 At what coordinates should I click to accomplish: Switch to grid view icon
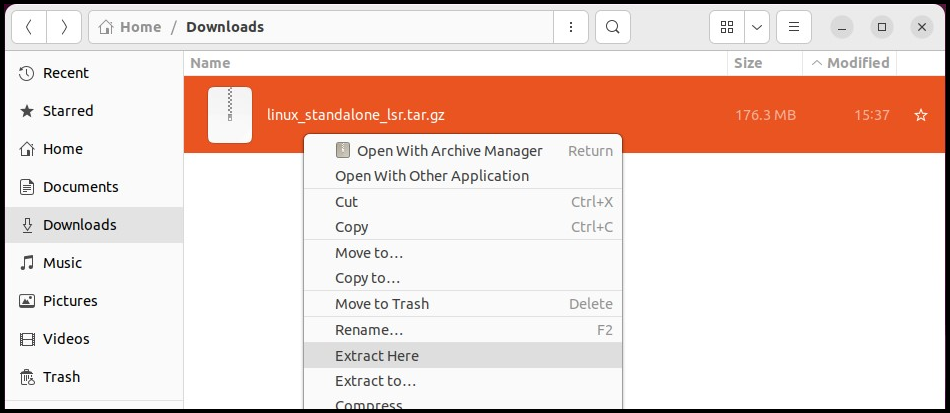coord(727,27)
